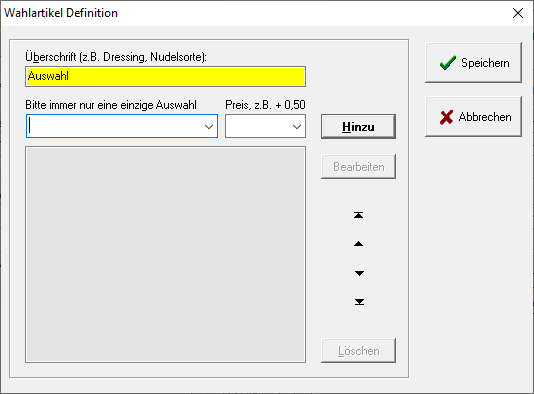
Task: Move selected entry up one position
Action: pyautogui.click(x=358, y=244)
